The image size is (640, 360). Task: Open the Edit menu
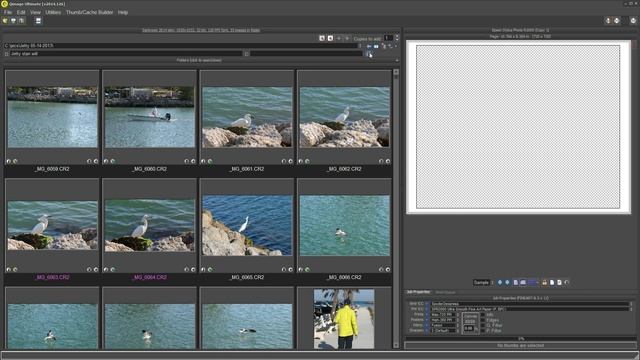21,12
